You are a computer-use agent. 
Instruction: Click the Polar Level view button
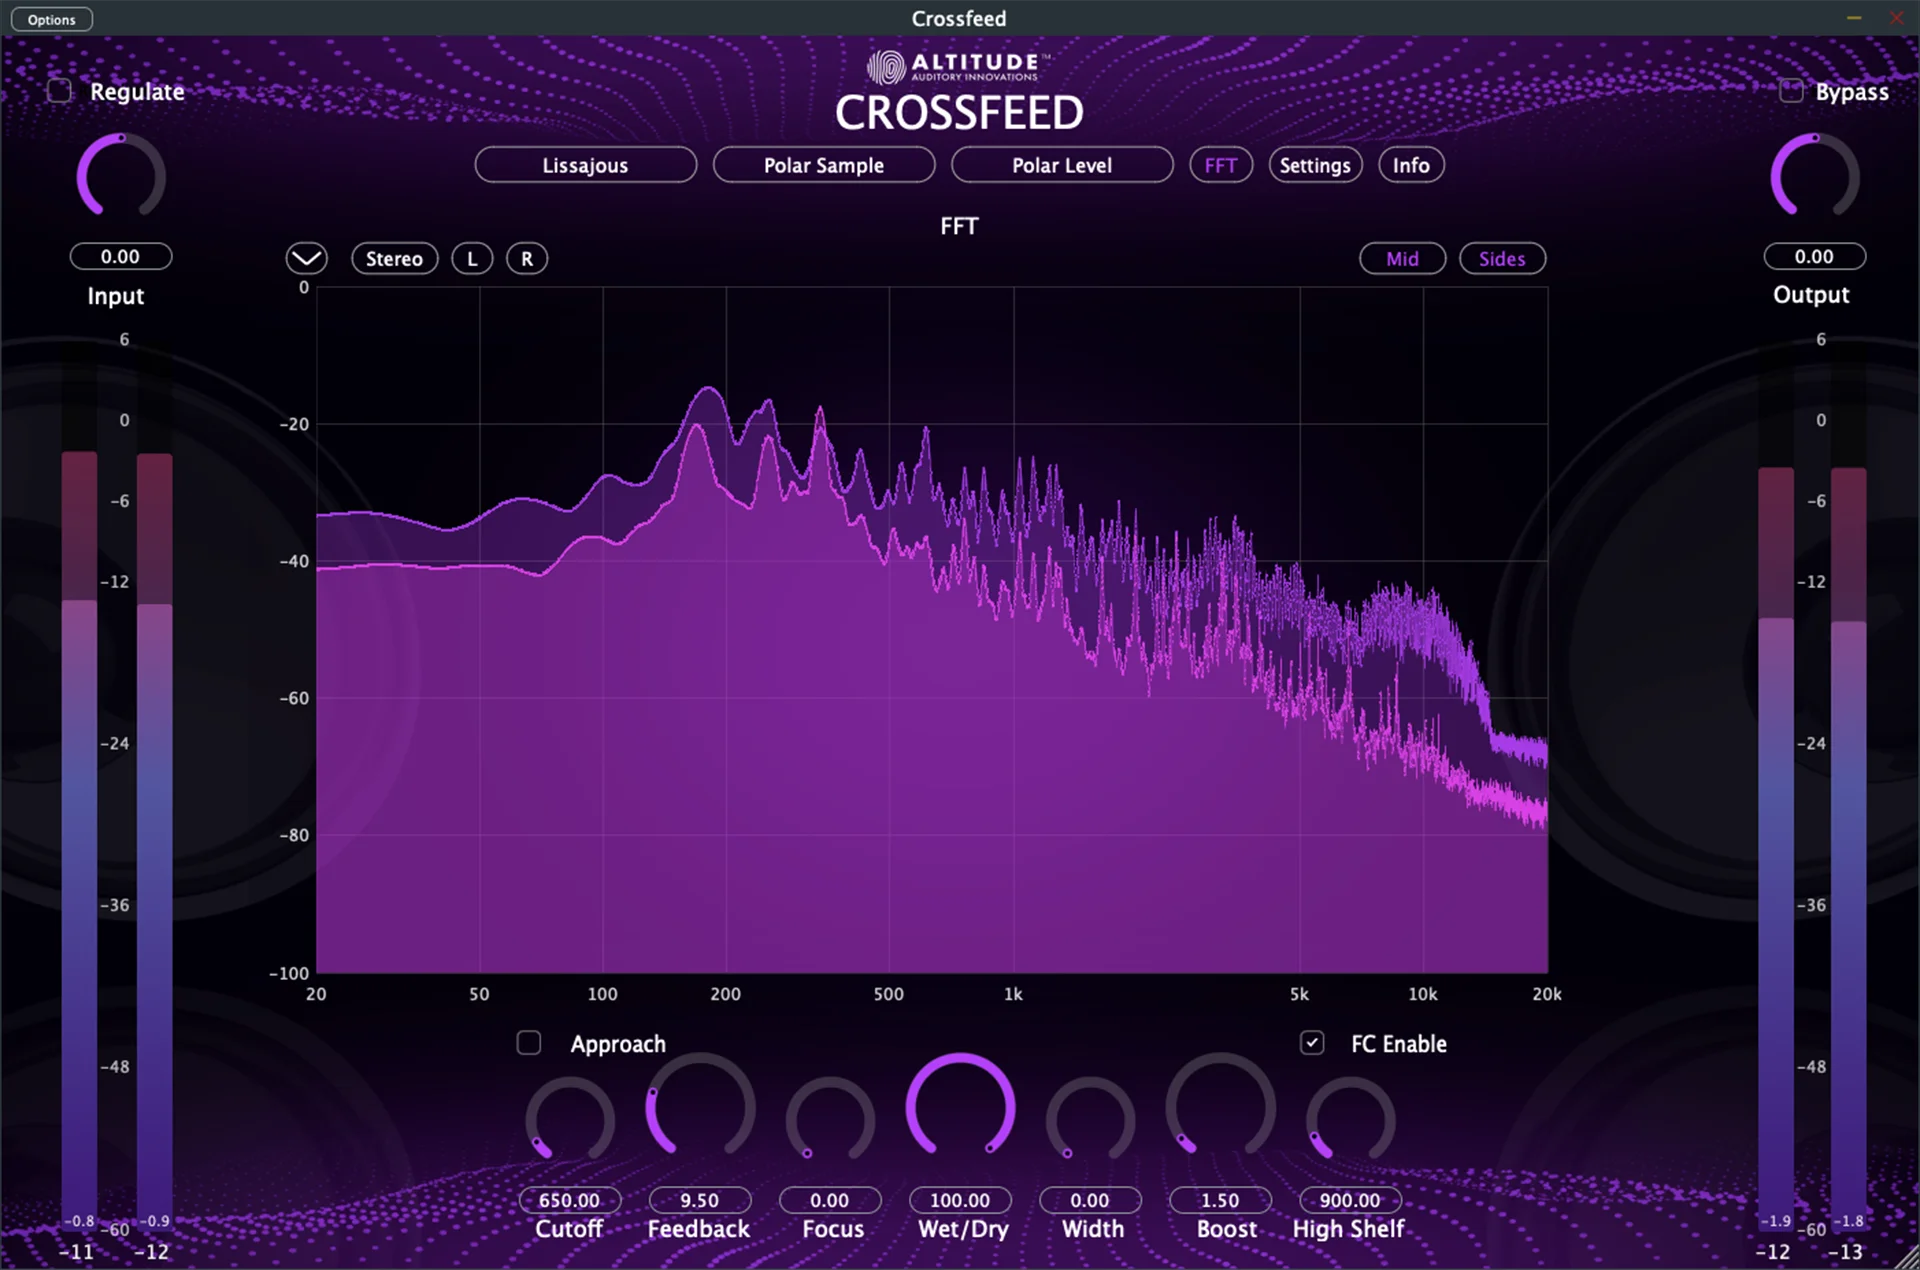[x=1061, y=164]
